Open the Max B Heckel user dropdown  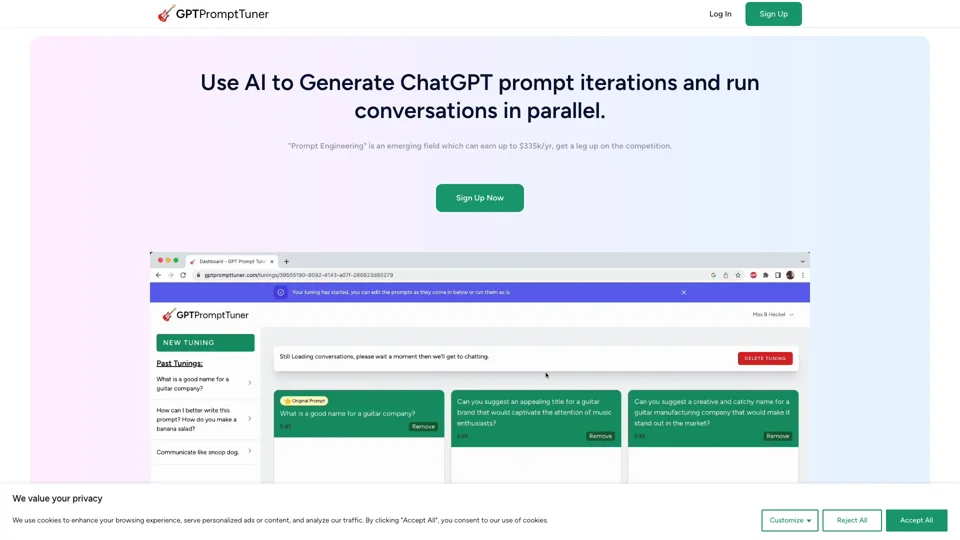773,315
